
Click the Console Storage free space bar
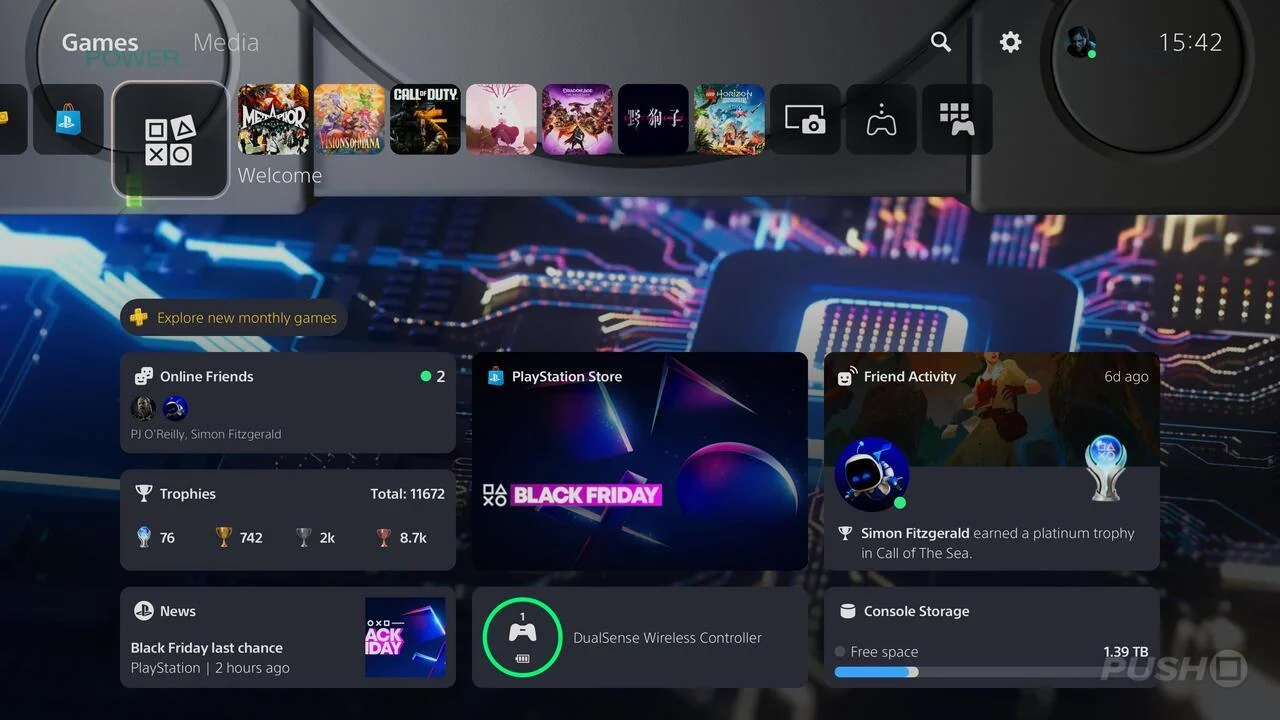pos(992,672)
